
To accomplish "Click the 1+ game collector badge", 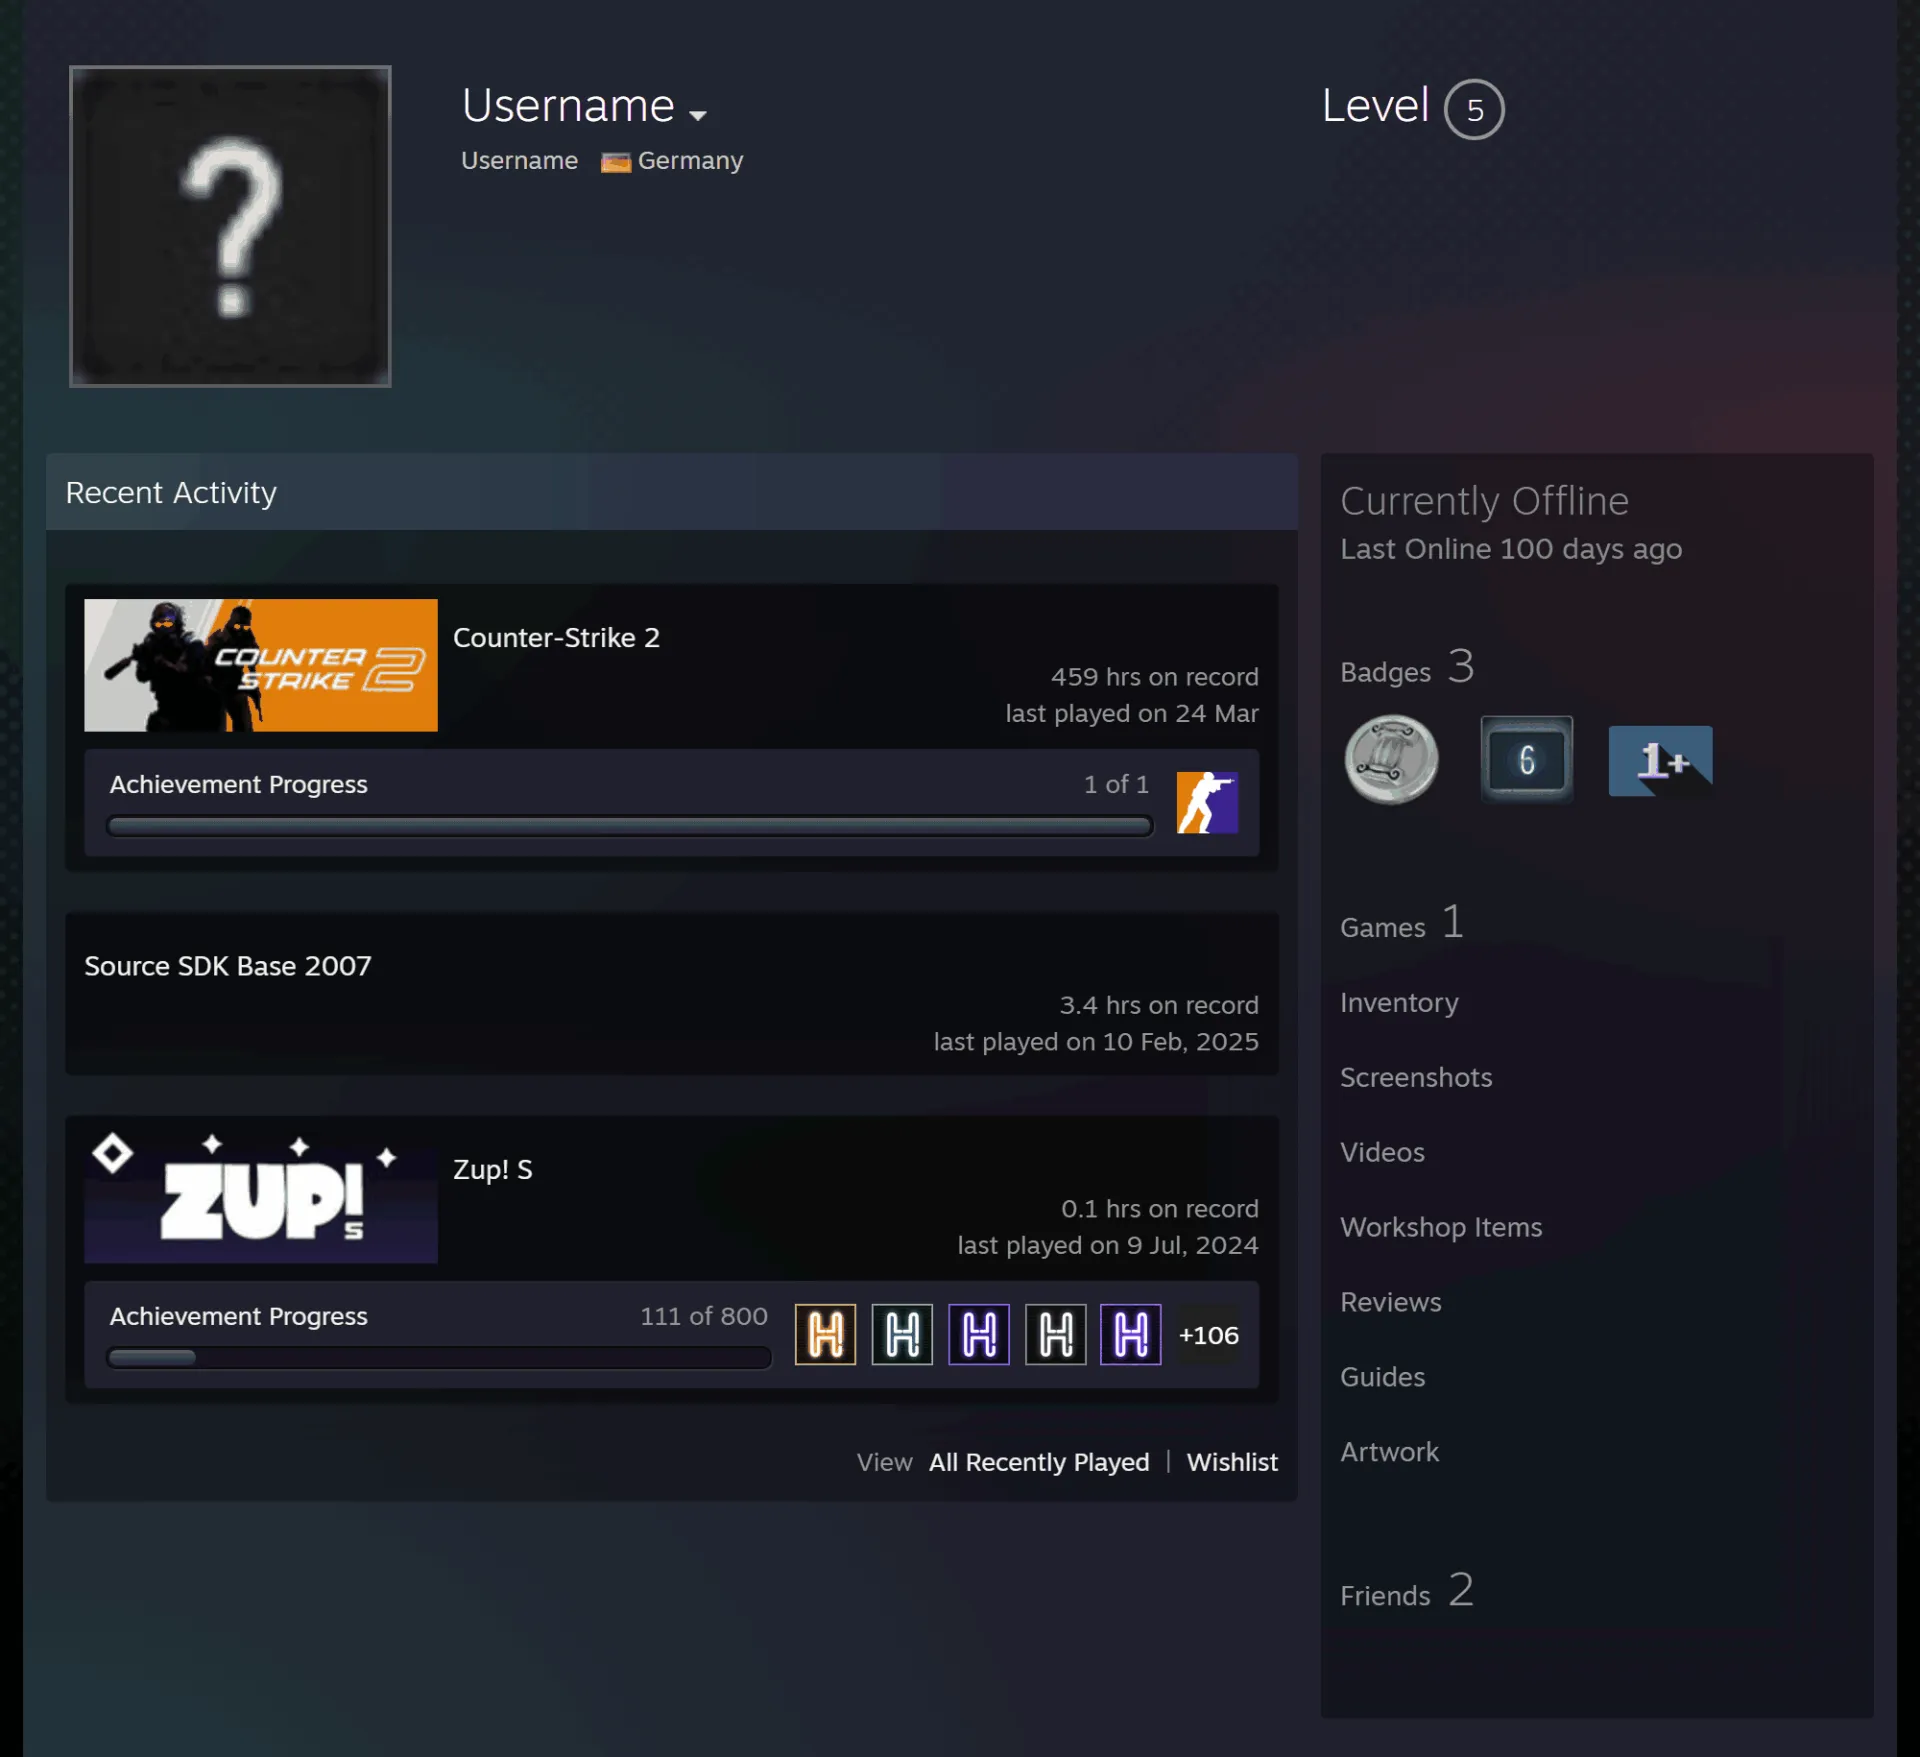I will click(1660, 761).
